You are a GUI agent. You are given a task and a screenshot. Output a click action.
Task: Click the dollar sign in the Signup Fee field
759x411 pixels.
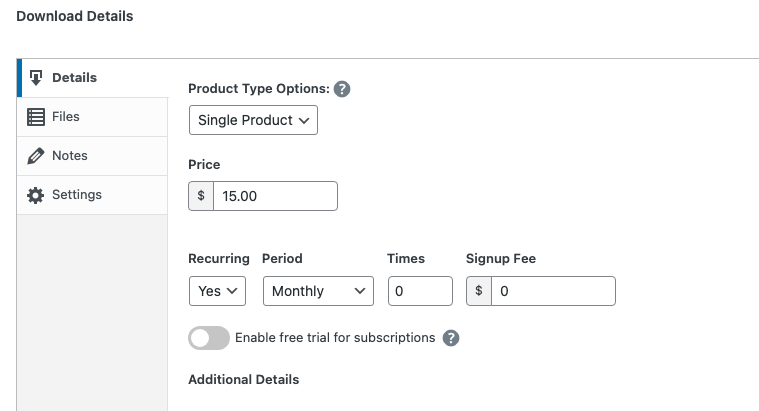[479, 291]
